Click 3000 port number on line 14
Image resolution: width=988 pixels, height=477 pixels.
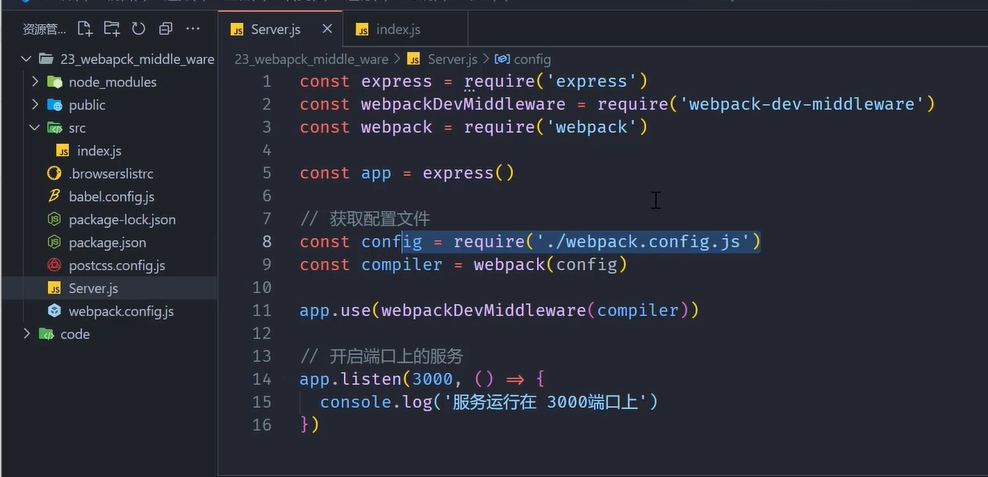[432, 379]
